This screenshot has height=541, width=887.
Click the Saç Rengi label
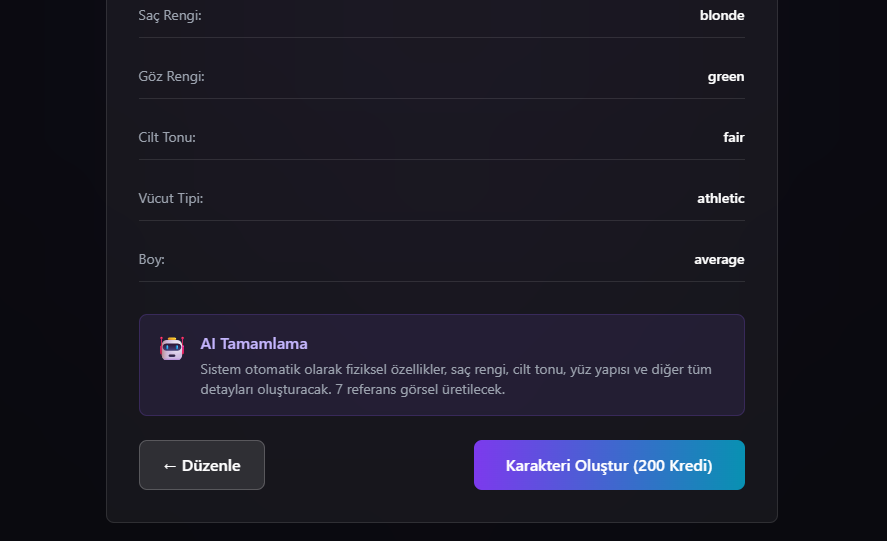tap(170, 15)
